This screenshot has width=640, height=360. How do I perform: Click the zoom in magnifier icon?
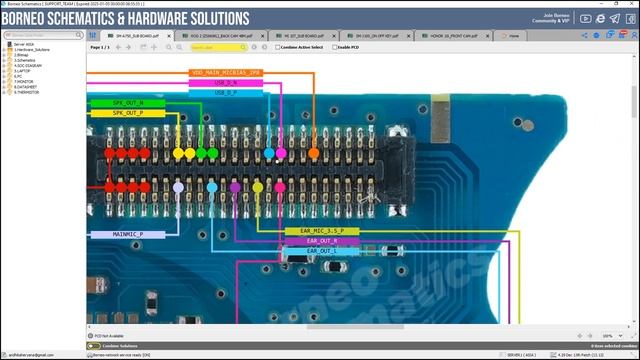pyautogui.click(x=169, y=47)
